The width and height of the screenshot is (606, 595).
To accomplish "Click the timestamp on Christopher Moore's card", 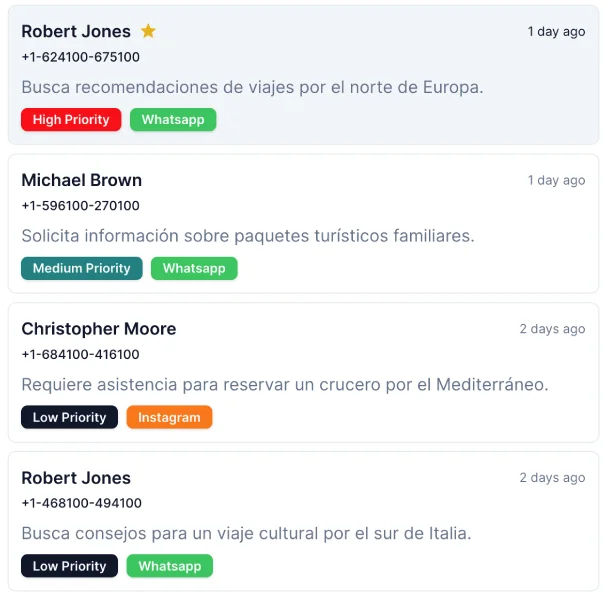I will click(552, 329).
